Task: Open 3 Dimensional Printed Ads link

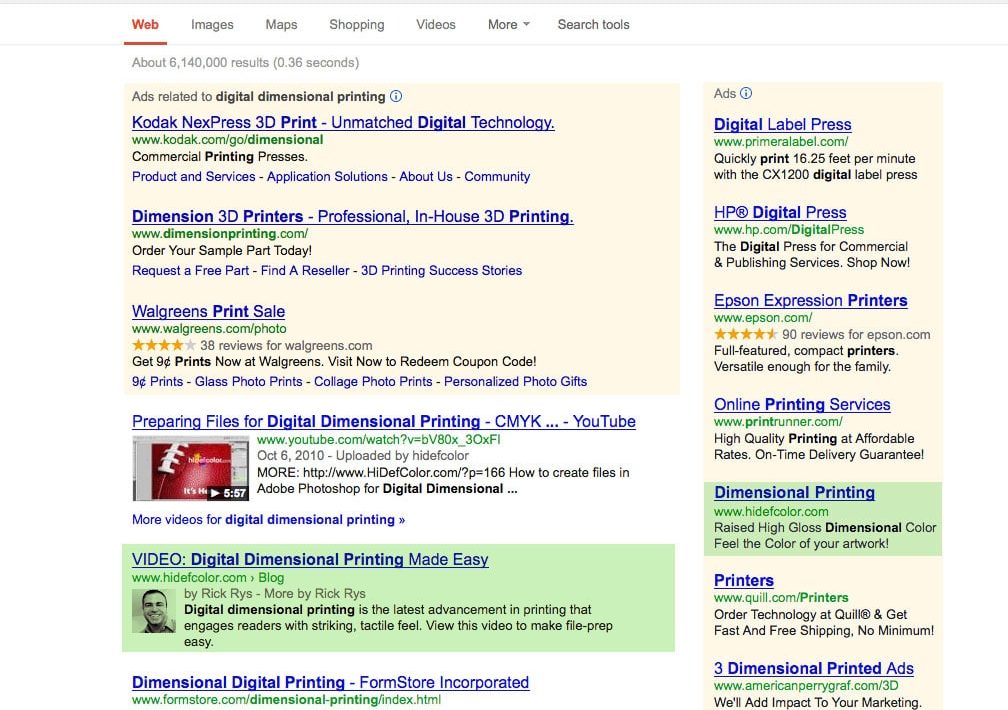Action: click(813, 668)
